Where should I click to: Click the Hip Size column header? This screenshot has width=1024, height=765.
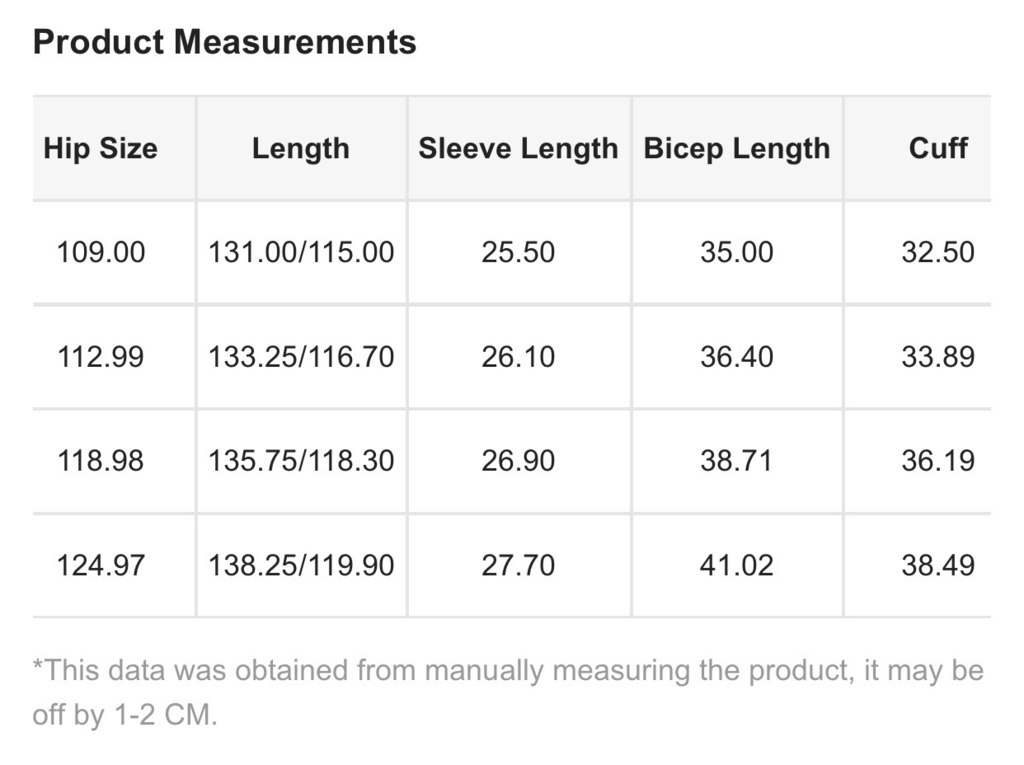tap(101, 148)
